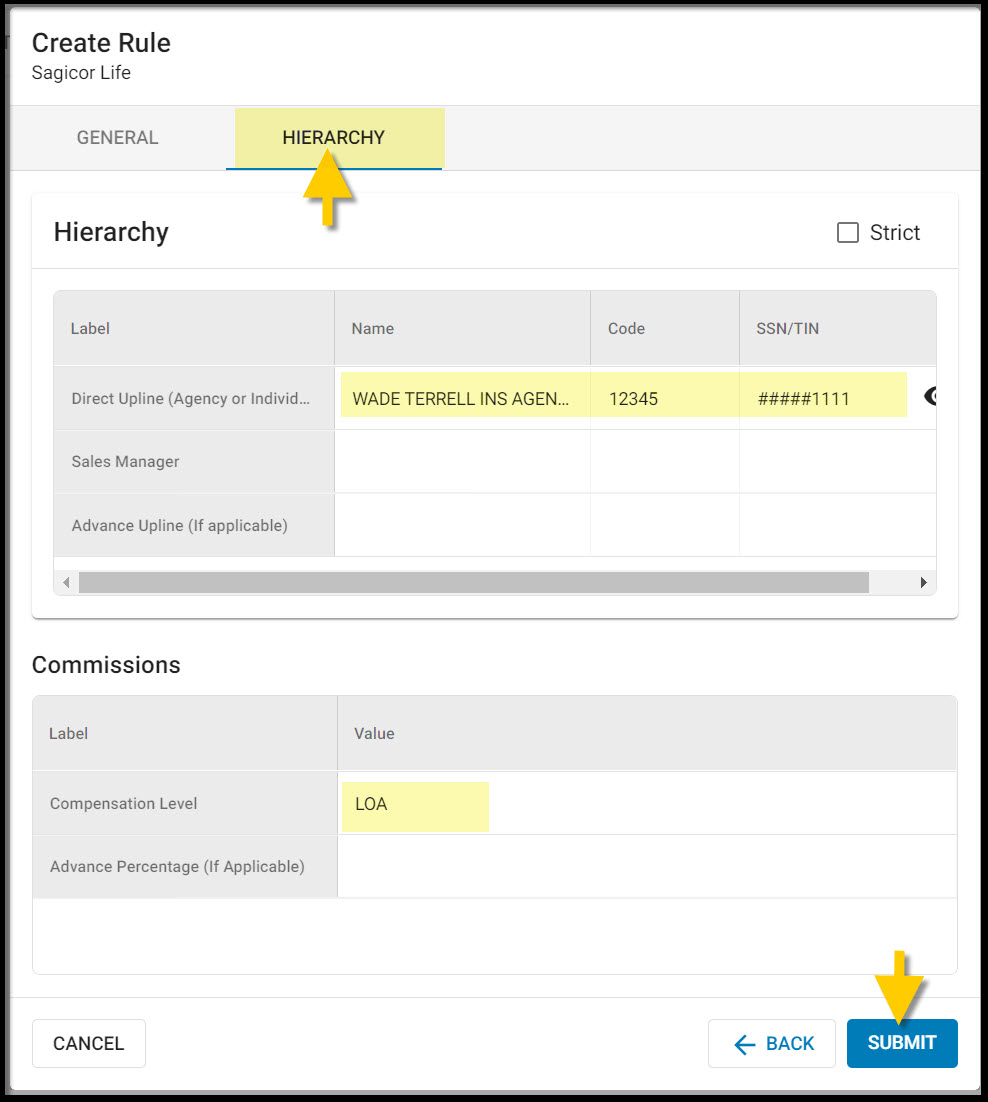Go back using the BACK button
This screenshot has width=988, height=1102.
[772, 1043]
